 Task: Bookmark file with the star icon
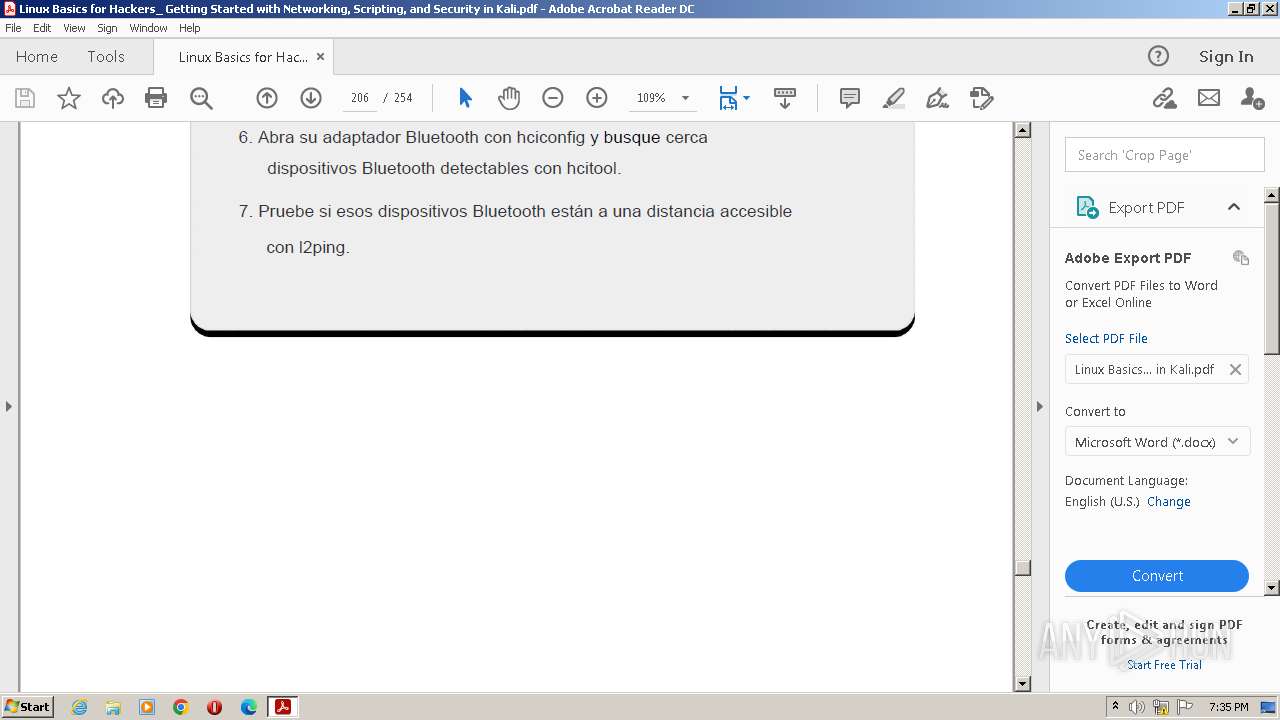pyautogui.click(x=69, y=98)
